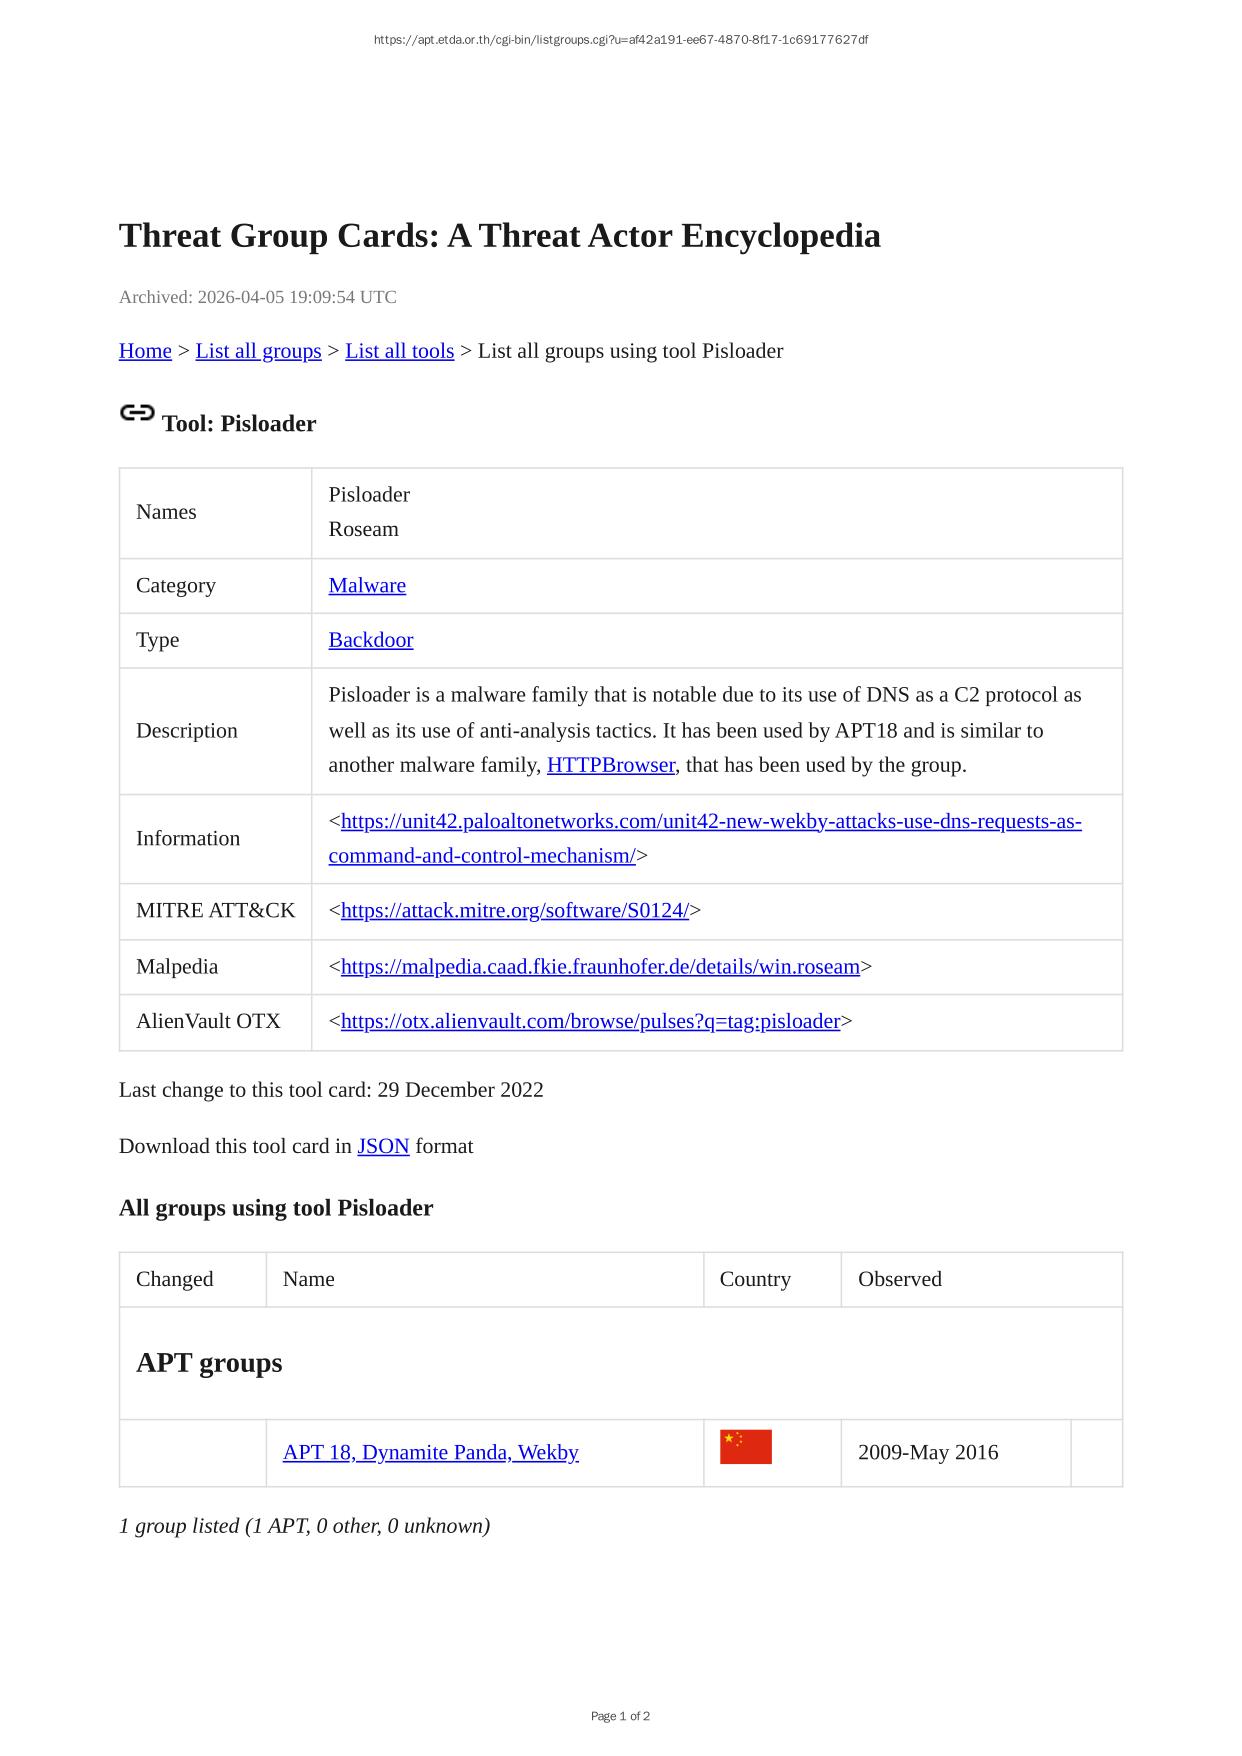The image size is (1242, 1756).
Task: Open the Malware category link
Action: coord(367,586)
